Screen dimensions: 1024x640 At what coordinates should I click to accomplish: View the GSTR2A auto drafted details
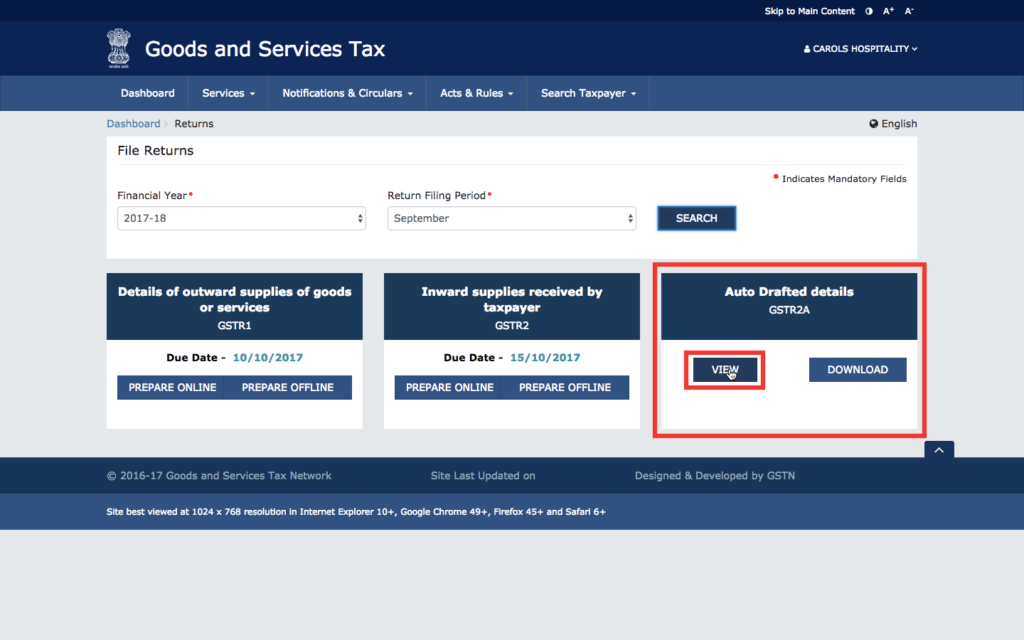coord(723,369)
